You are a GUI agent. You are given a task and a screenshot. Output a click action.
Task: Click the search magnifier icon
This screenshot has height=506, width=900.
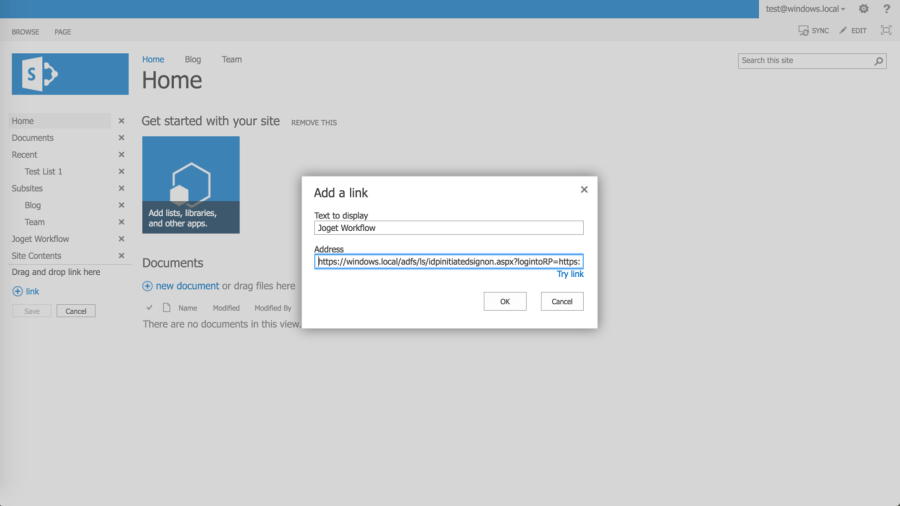pyautogui.click(x=879, y=61)
